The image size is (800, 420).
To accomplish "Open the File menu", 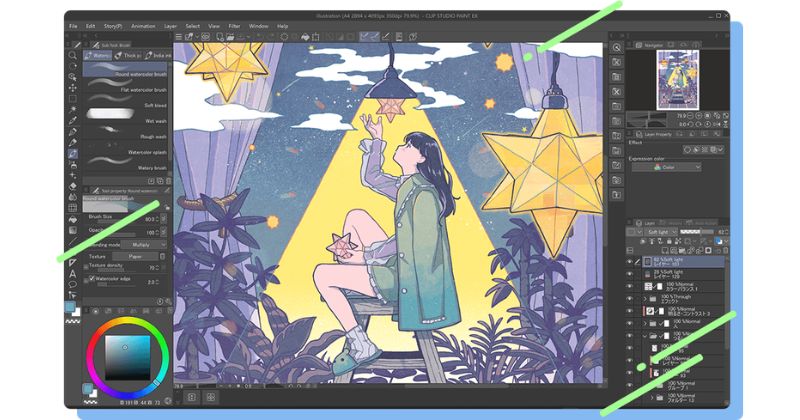I will [73, 26].
